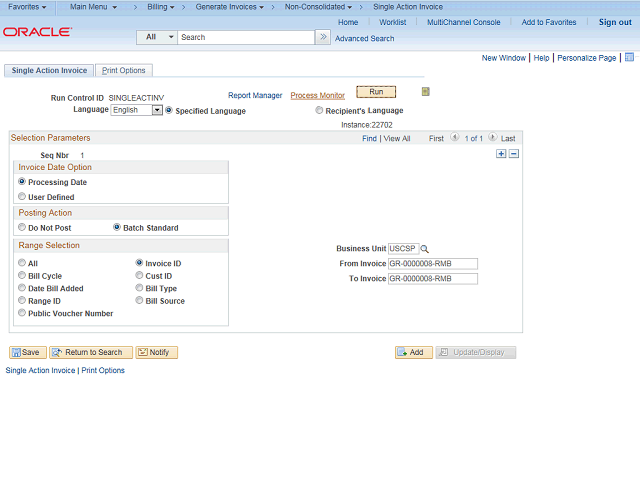Viewport: 640px width, 480px height.
Task: Open the Help link
Action: pyautogui.click(x=541, y=58)
